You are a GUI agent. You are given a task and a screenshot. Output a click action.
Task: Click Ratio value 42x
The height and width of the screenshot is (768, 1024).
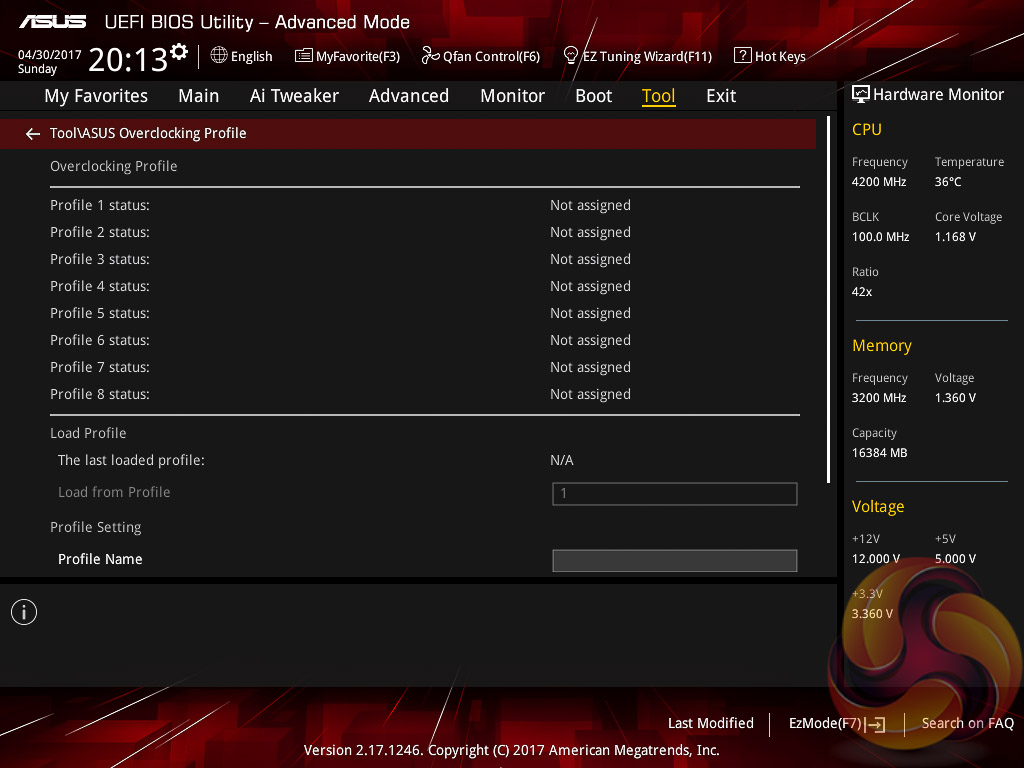862,292
